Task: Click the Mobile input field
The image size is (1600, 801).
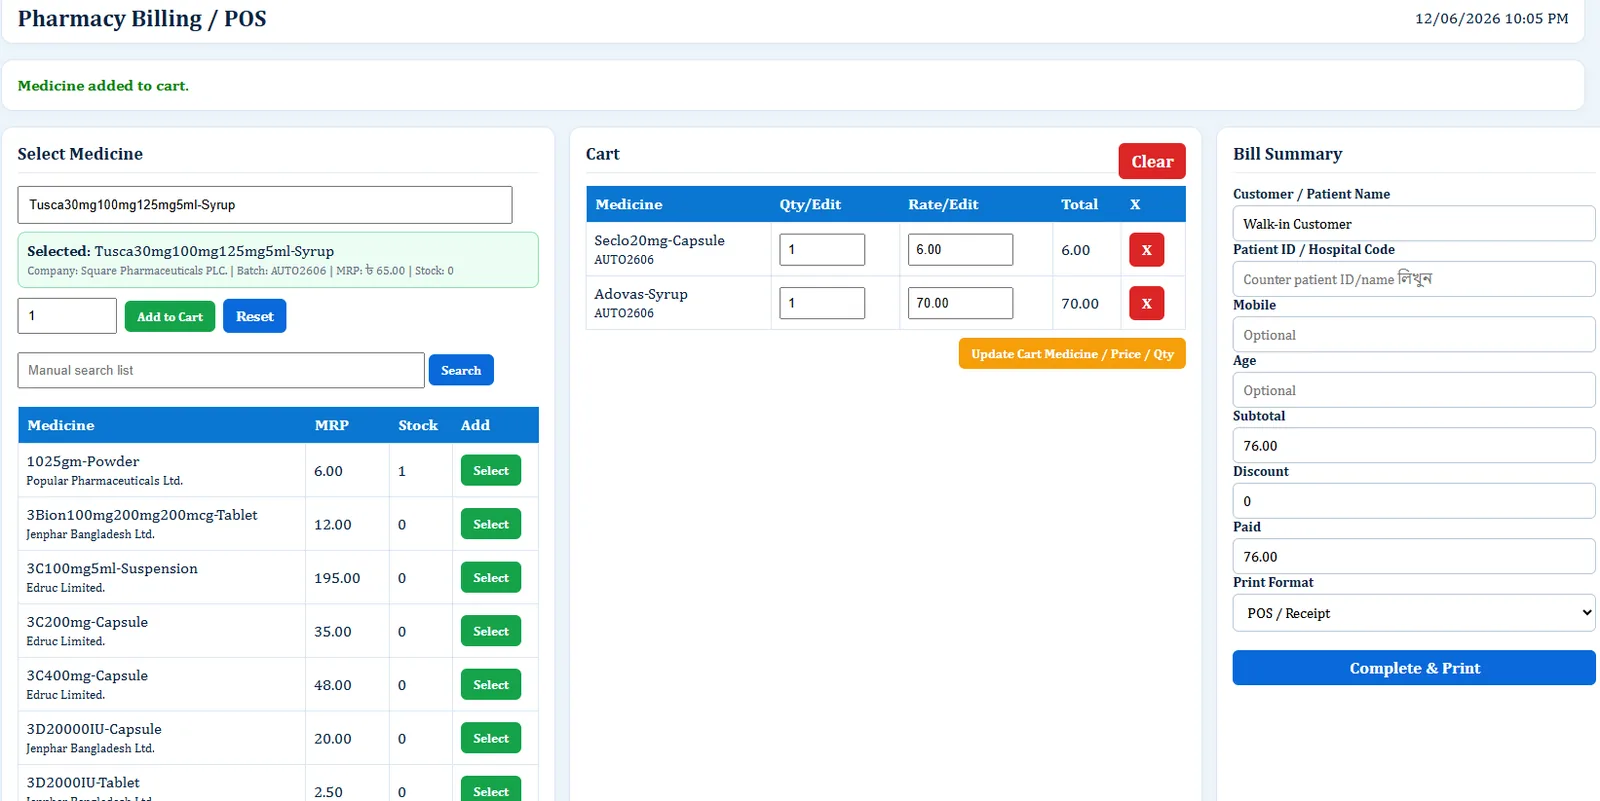Action: pos(1414,335)
